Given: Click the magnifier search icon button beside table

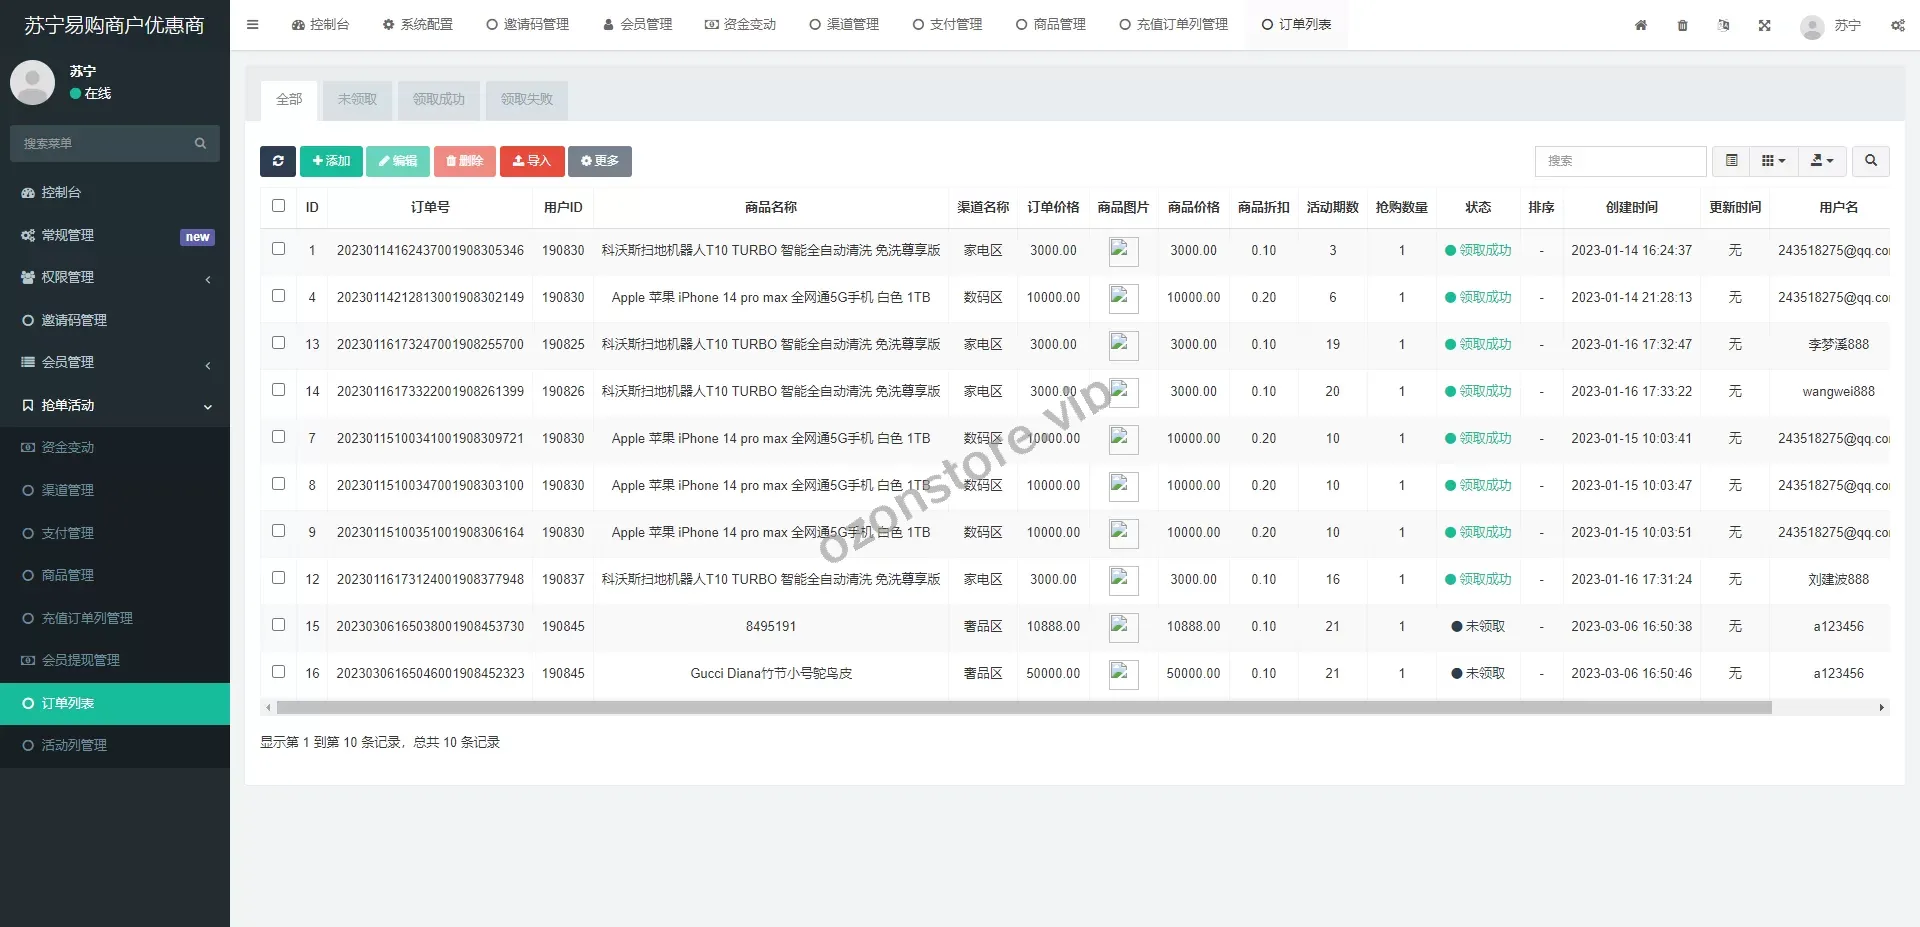Looking at the screenshot, I should 1870,161.
